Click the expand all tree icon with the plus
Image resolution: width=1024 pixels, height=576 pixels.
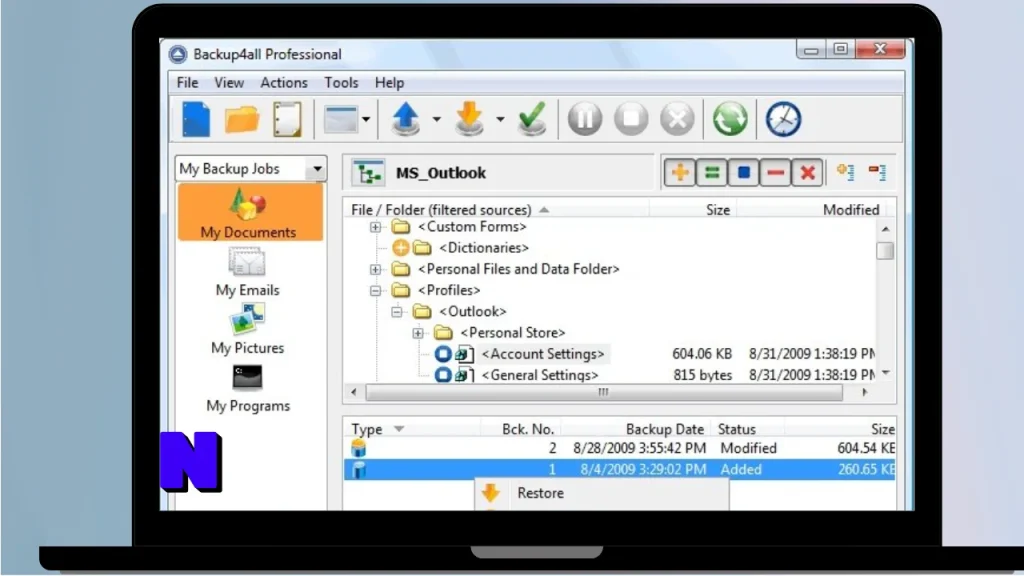click(x=846, y=172)
